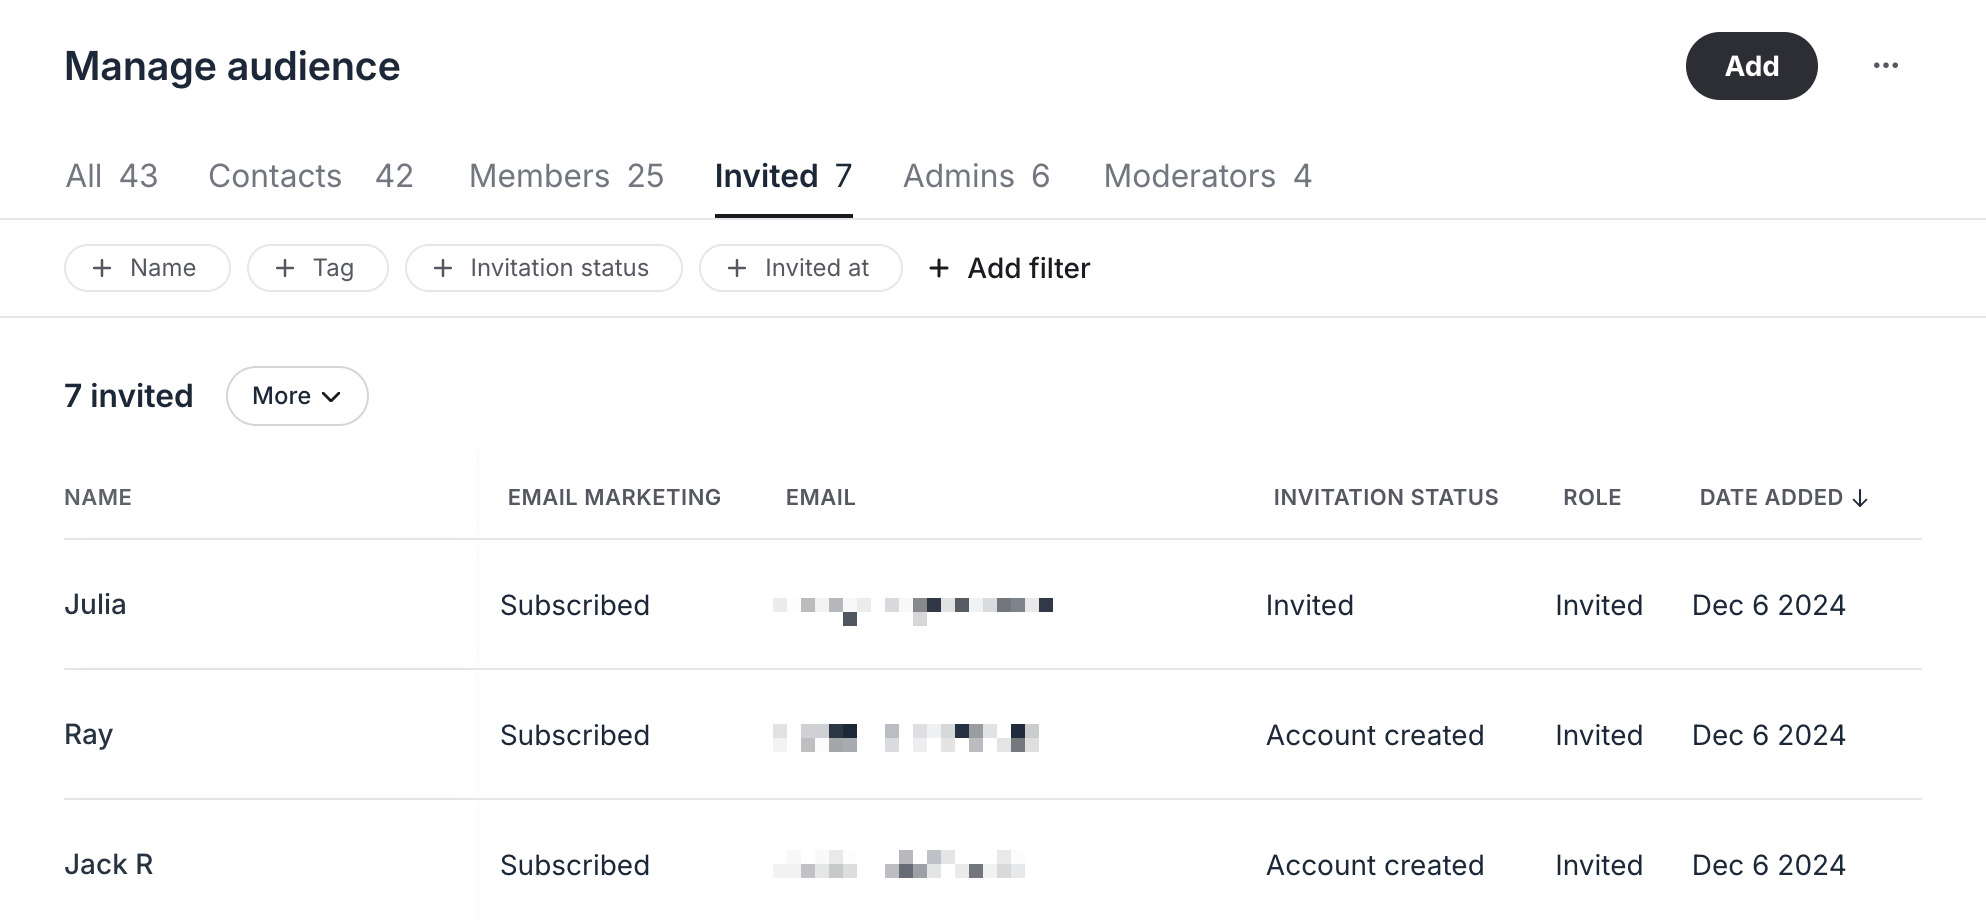Image resolution: width=1986 pixels, height=920 pixels.
Task: Select the Moderators tab
Action: click(x=1207, y=176)
